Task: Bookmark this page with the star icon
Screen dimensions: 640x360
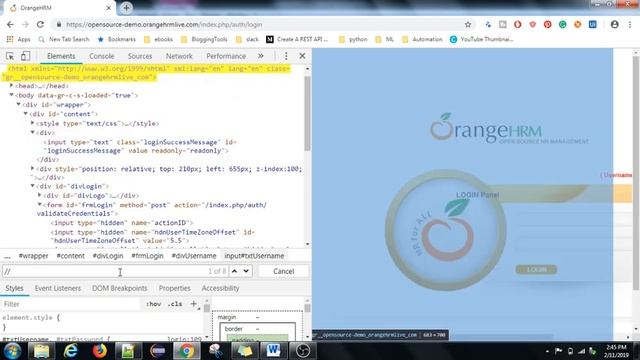Action: tap(468, 24)
